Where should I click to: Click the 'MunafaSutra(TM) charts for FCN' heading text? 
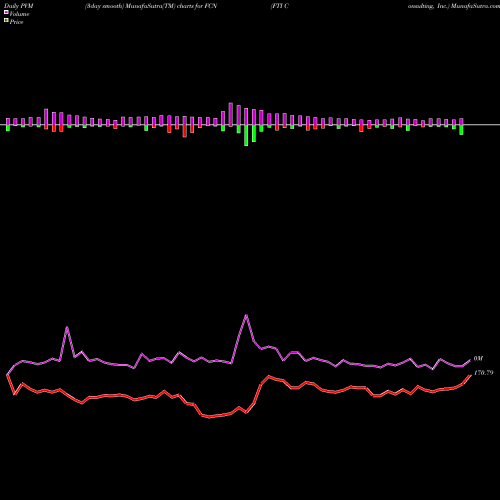(171, 6)
